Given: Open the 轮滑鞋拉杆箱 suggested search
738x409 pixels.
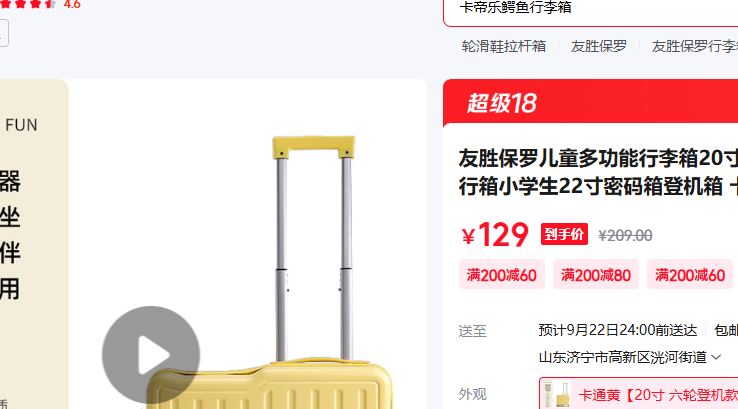Looking at the screenshot, I should [504, 46].
